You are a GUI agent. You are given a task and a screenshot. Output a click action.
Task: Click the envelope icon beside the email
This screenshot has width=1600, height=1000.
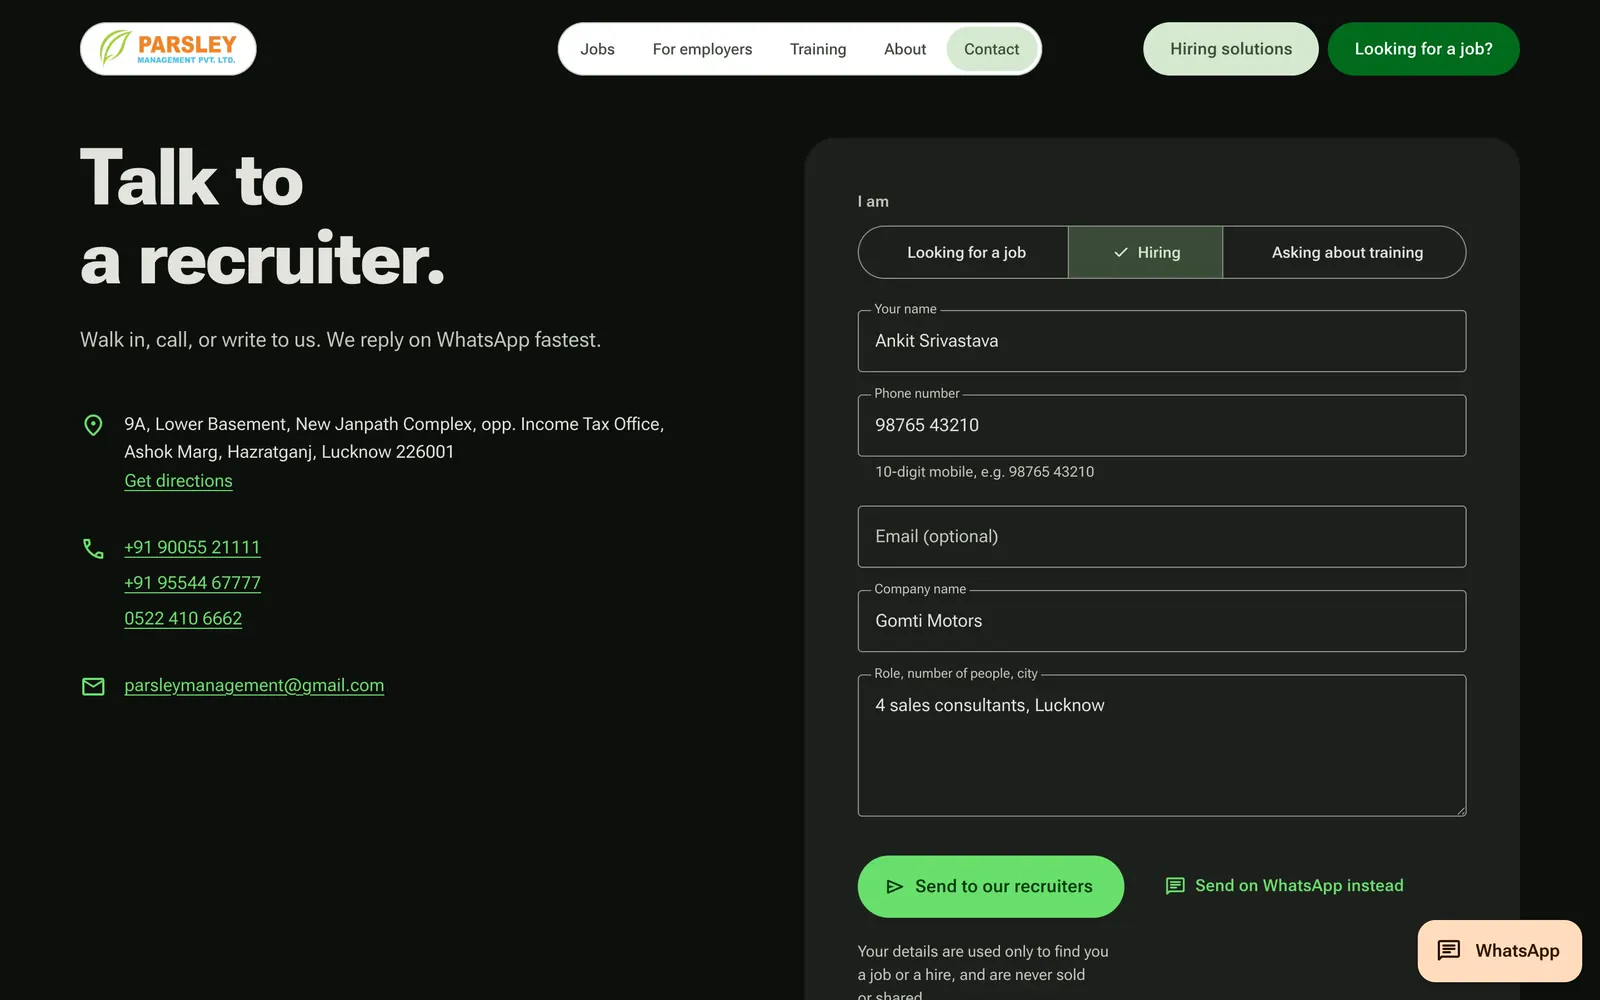click(x=93, y=686)
